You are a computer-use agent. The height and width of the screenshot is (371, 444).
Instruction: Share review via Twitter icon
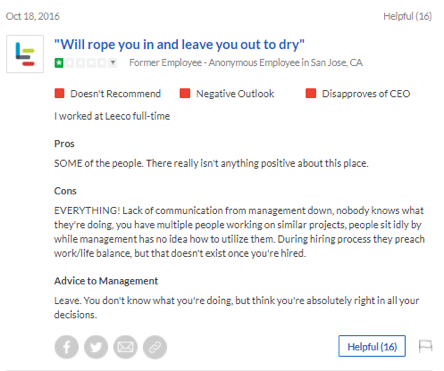pyautogui.click(x=96, y=347)
